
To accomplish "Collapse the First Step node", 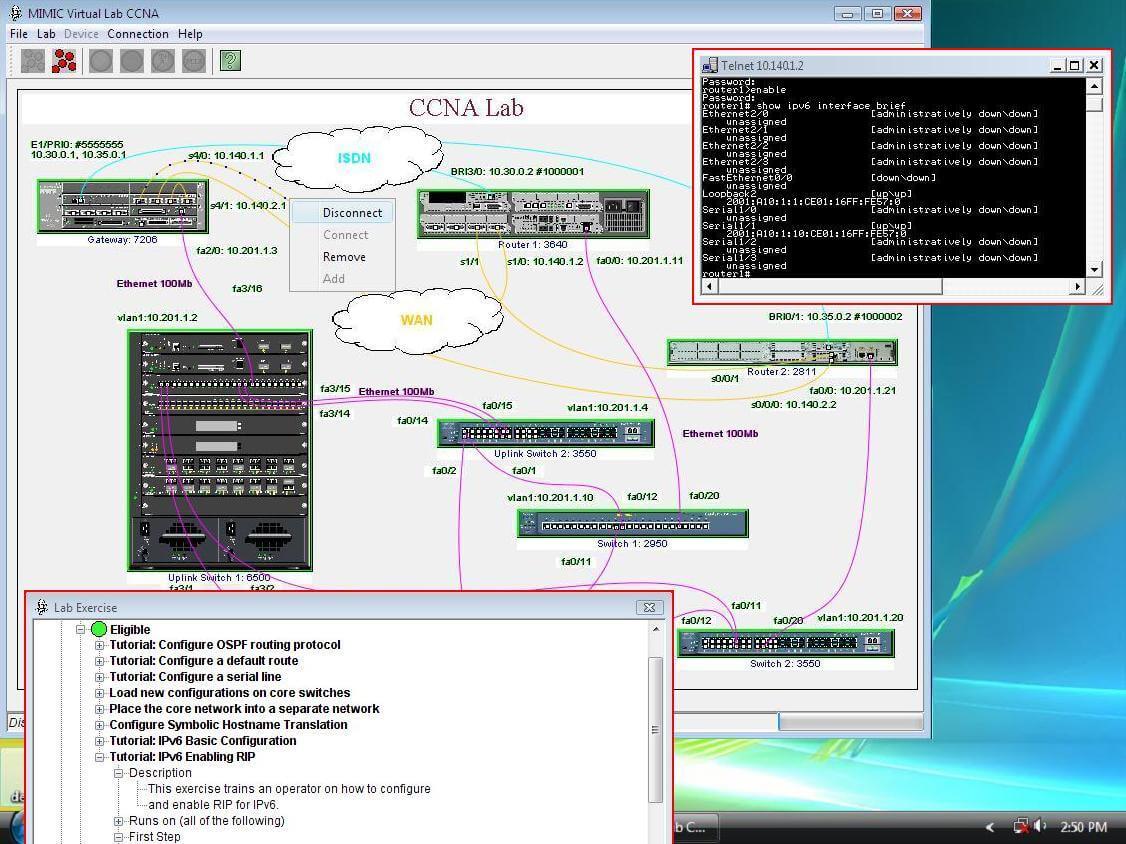I will (118, 837).
